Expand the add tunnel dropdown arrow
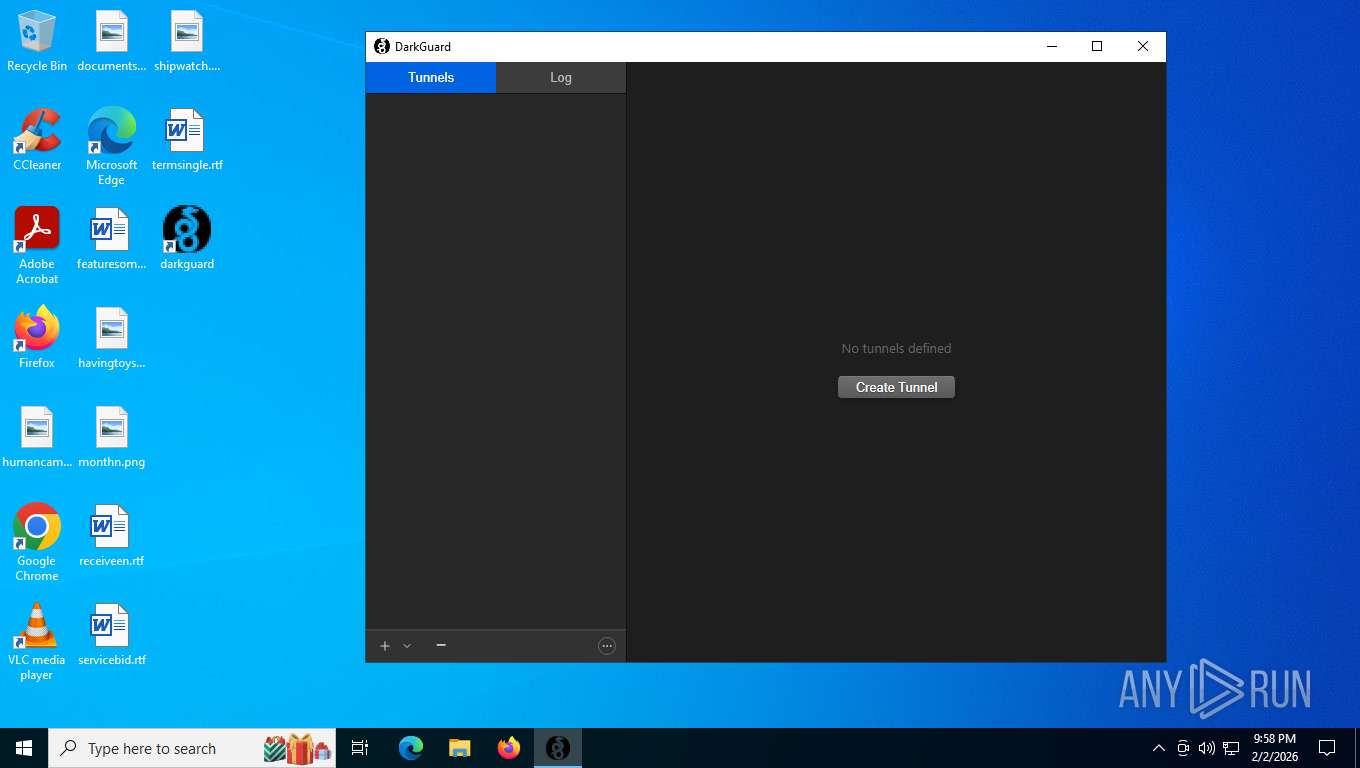 (407, 646)
